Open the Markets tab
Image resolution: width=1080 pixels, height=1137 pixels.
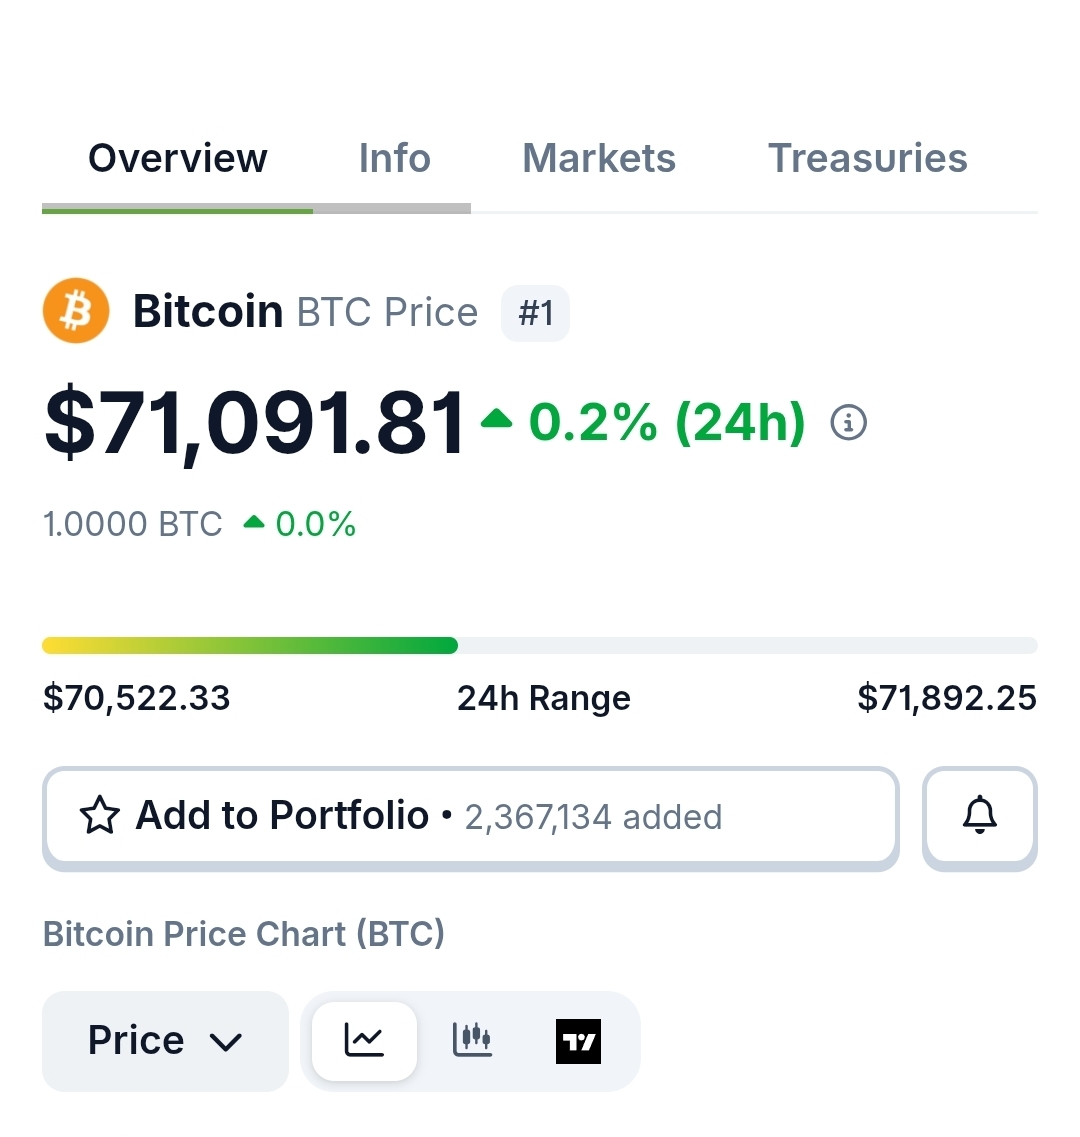(598, 159)
